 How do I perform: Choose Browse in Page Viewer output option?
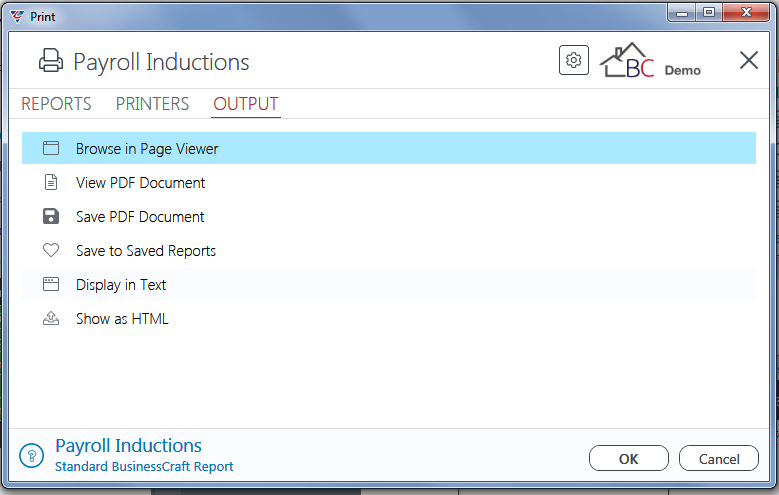389,148
